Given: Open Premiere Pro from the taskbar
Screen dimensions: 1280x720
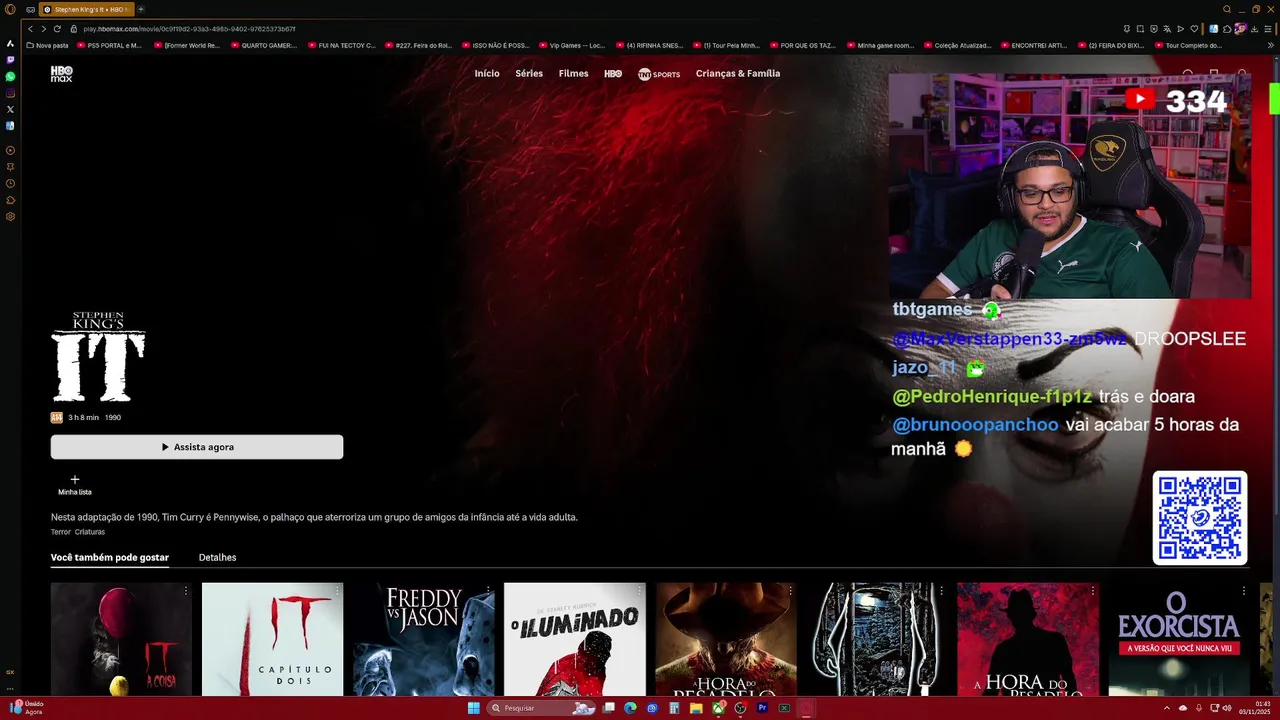Looking at the screenshot, I should pos(762,708).
